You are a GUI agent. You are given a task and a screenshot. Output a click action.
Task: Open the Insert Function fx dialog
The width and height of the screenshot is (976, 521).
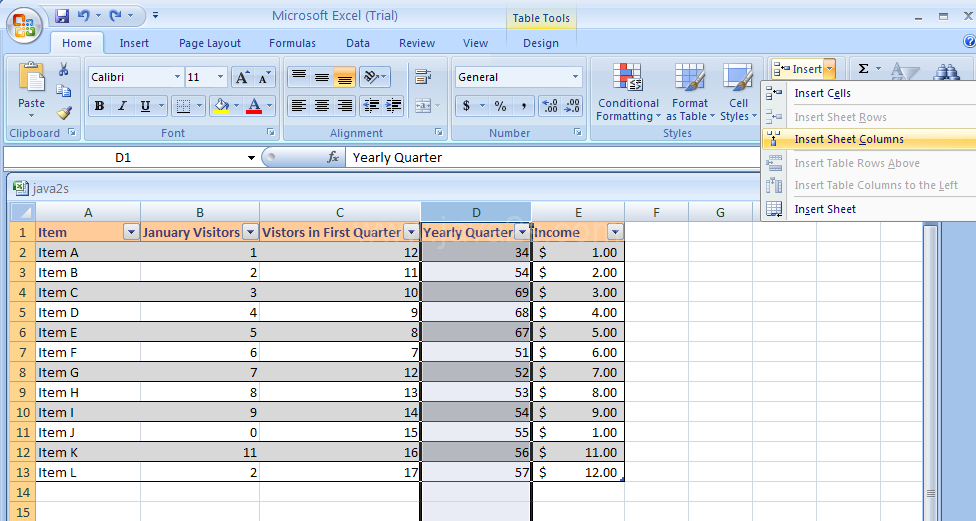click(x=334, y=157)
